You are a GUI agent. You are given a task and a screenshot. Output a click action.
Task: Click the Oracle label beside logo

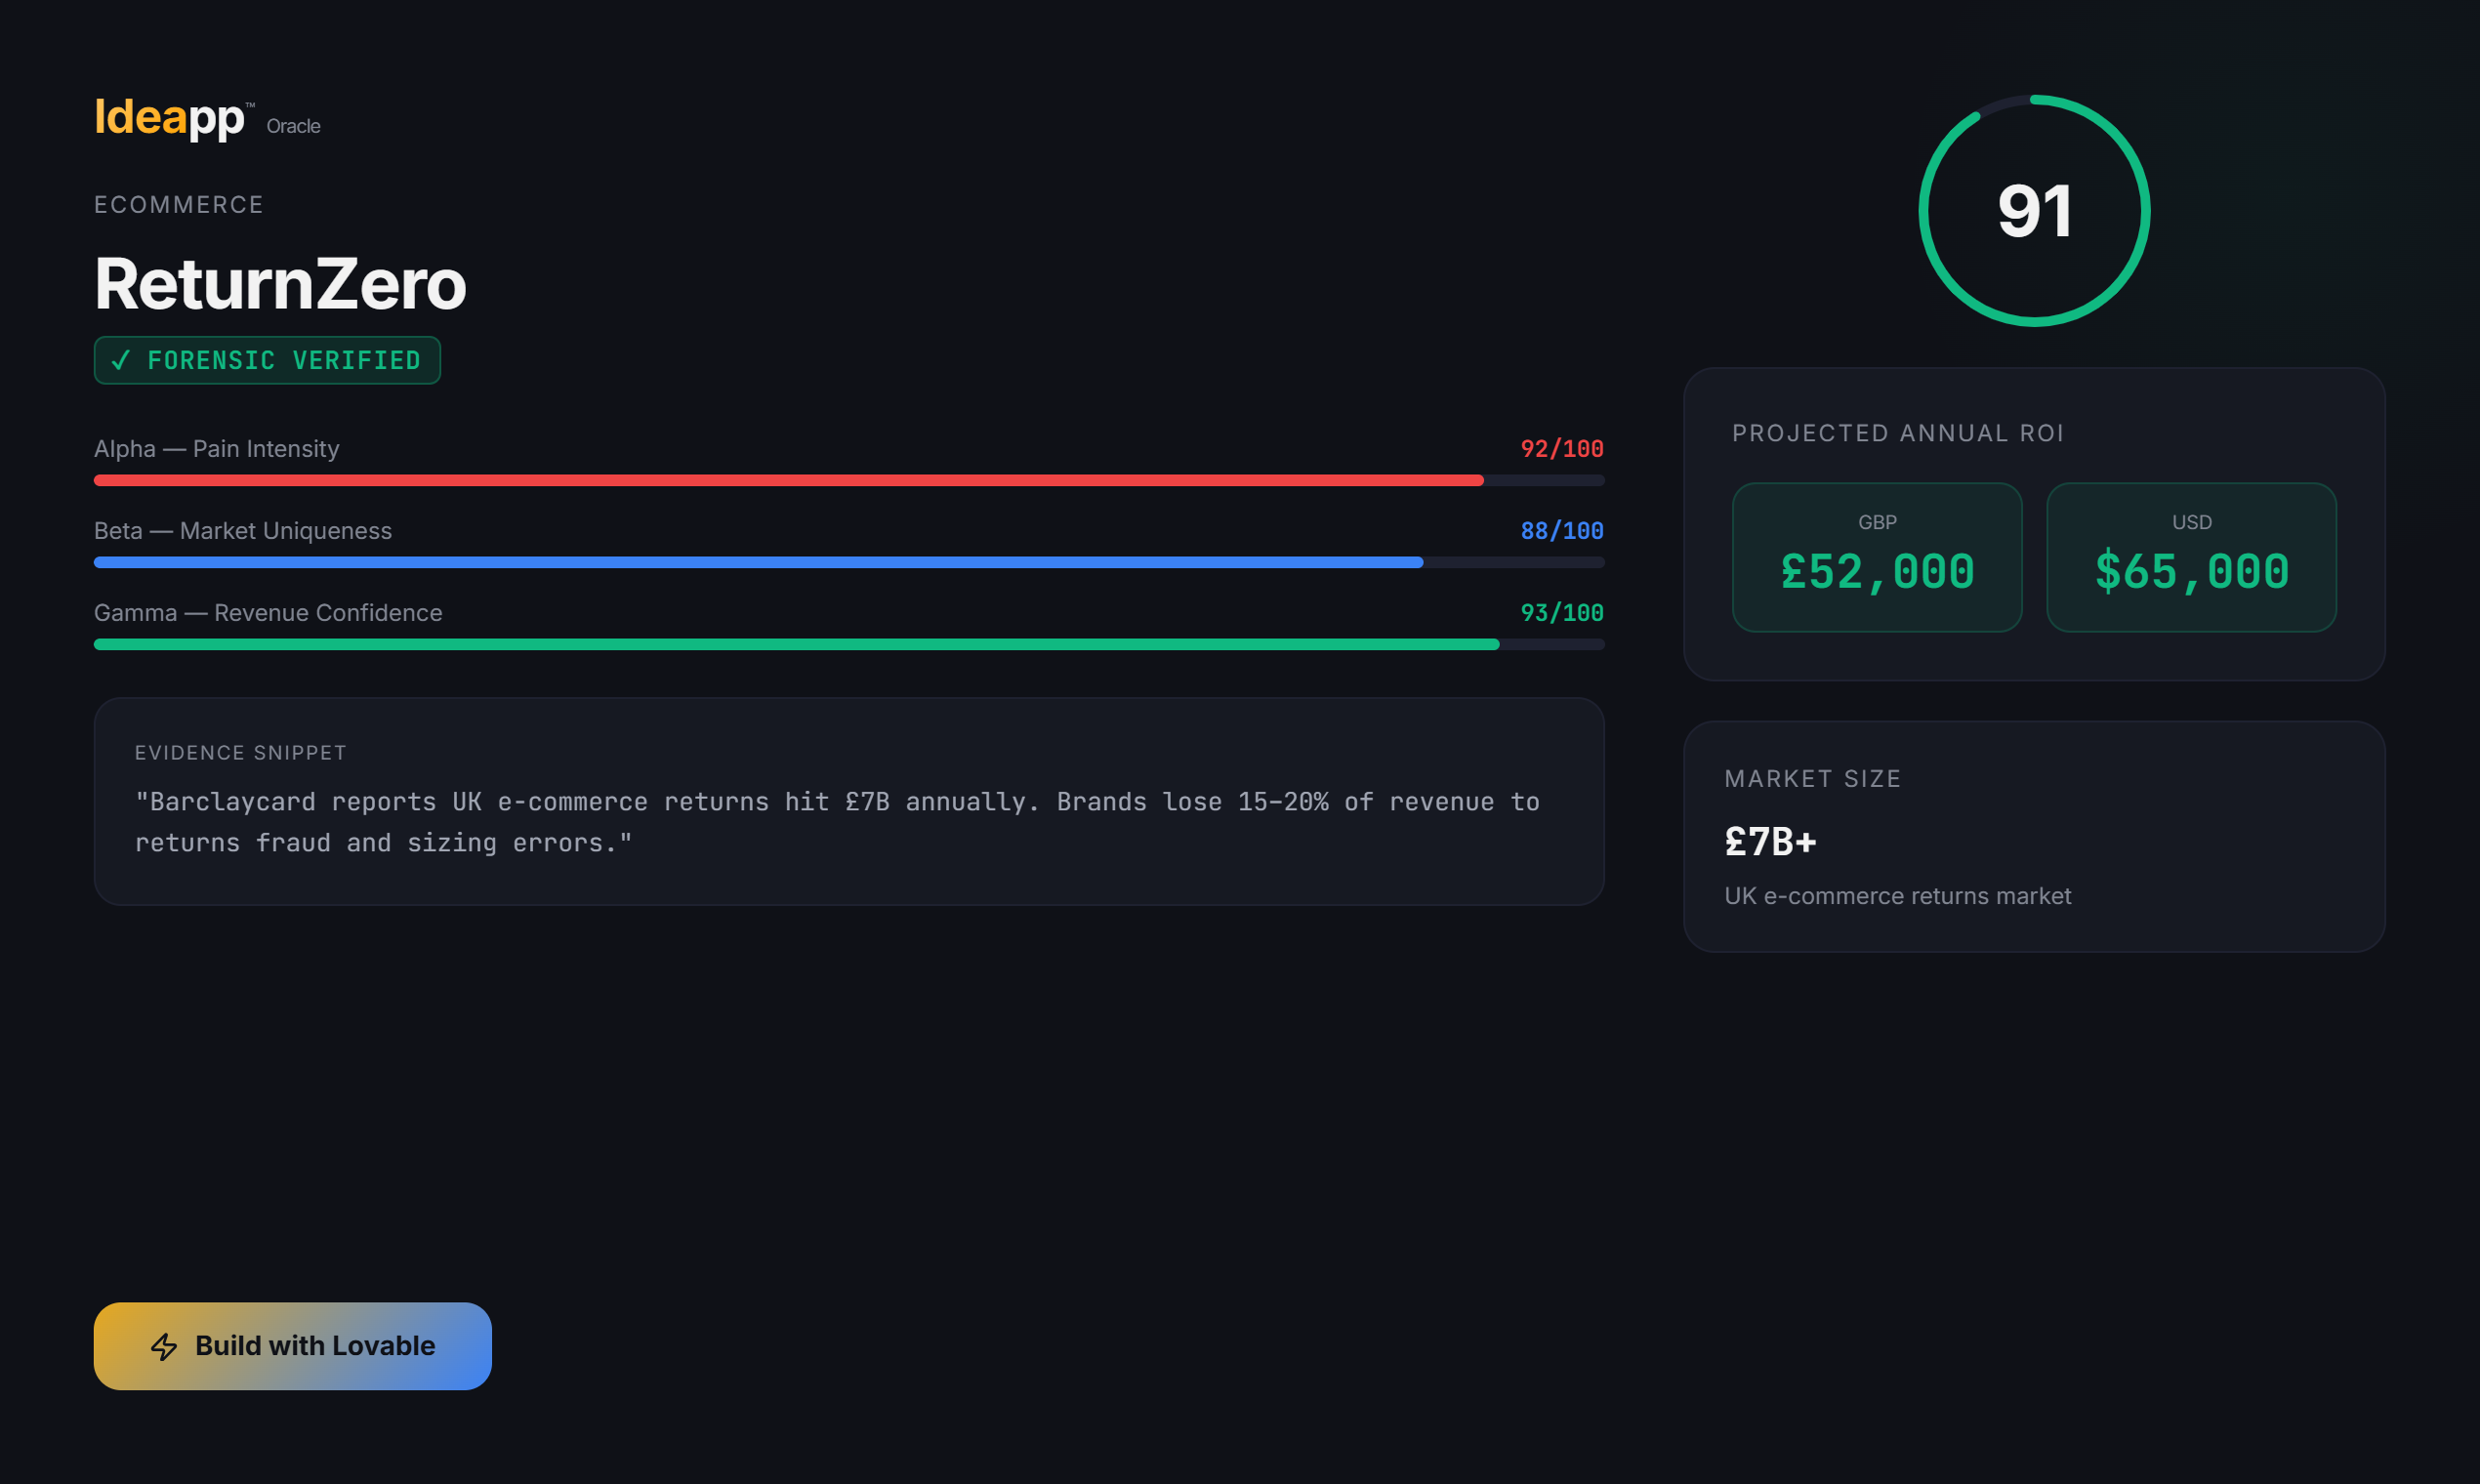pyautogui.click(x=293, y=127)
